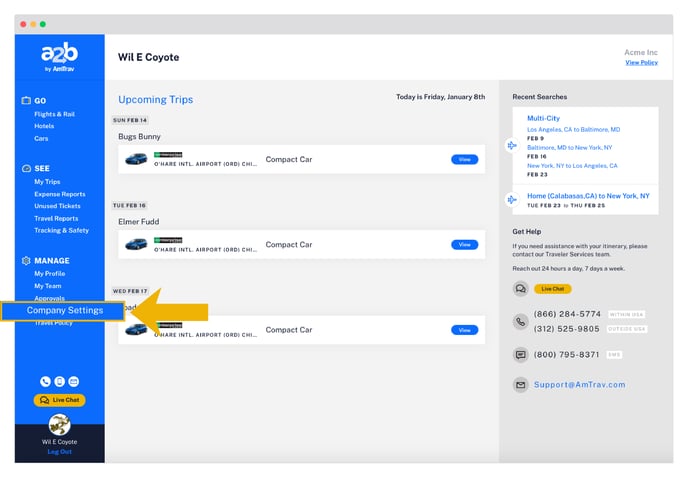Click the phone icon in the sidebar
Image resolution: width=688 pixels, height=478 pixels.
(46, 381)
